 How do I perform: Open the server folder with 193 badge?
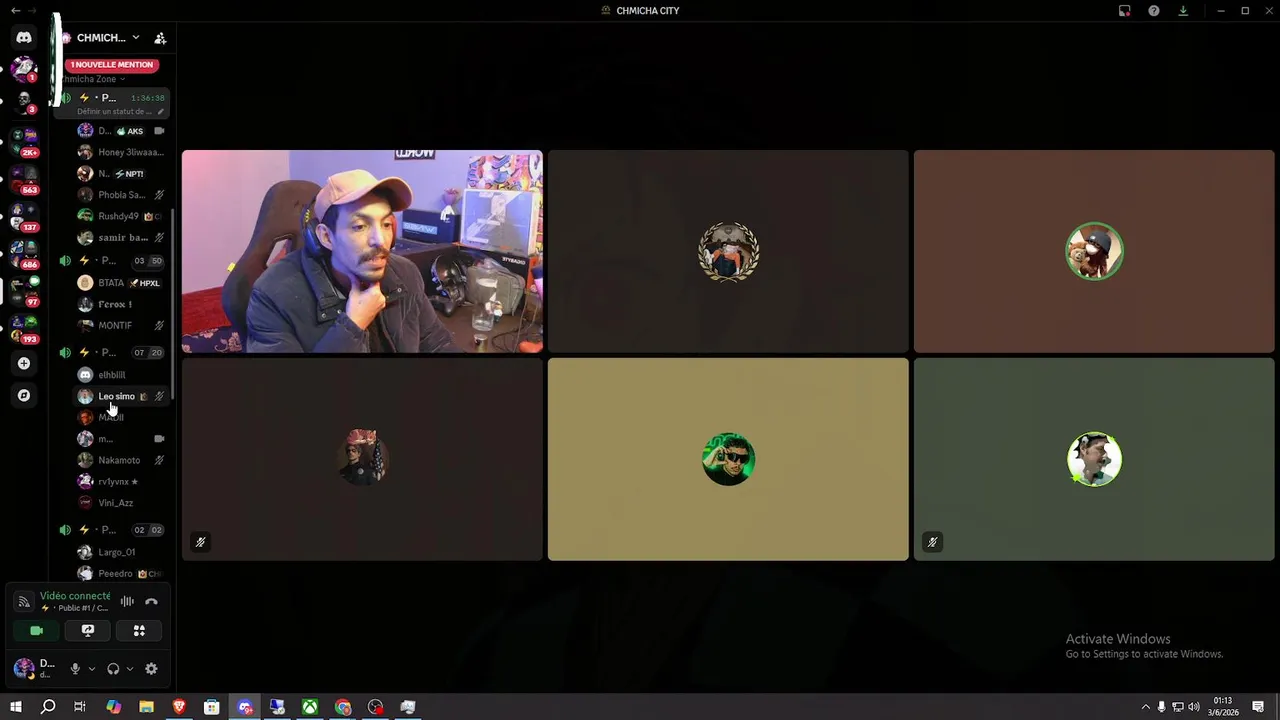coord(24,328)
